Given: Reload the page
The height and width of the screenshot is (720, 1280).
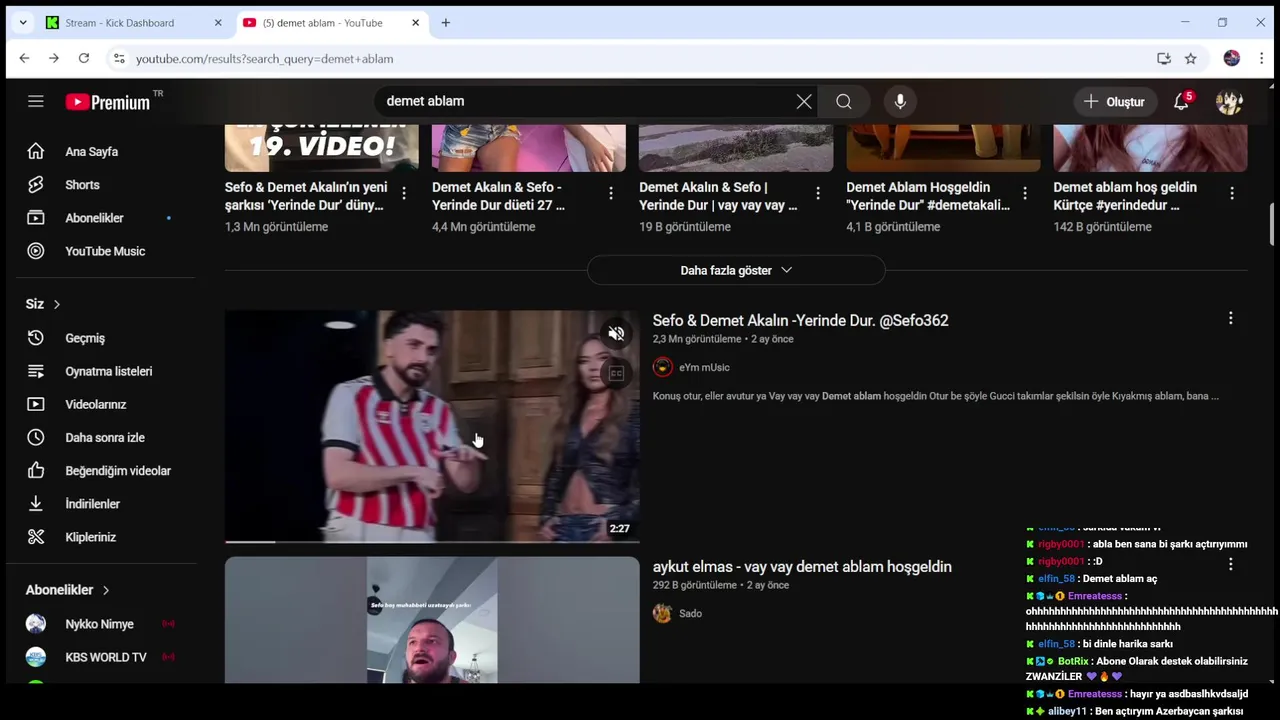Looking at the screenshot, I should (84, 59).
